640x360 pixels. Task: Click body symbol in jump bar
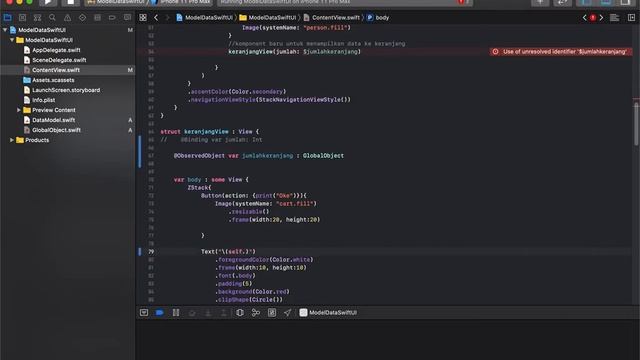pyautogui.click(x=378, y=18)
